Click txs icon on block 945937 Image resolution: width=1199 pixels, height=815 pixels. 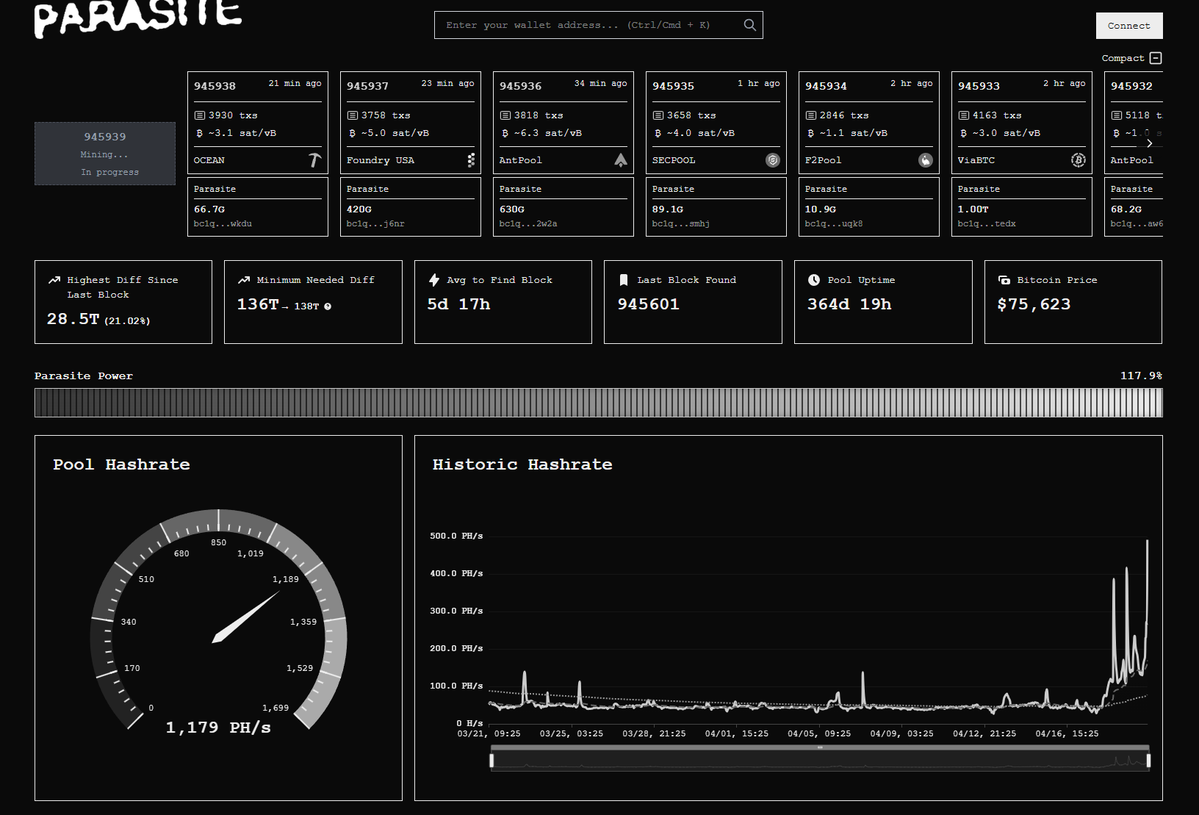click(x=353, y=115)
